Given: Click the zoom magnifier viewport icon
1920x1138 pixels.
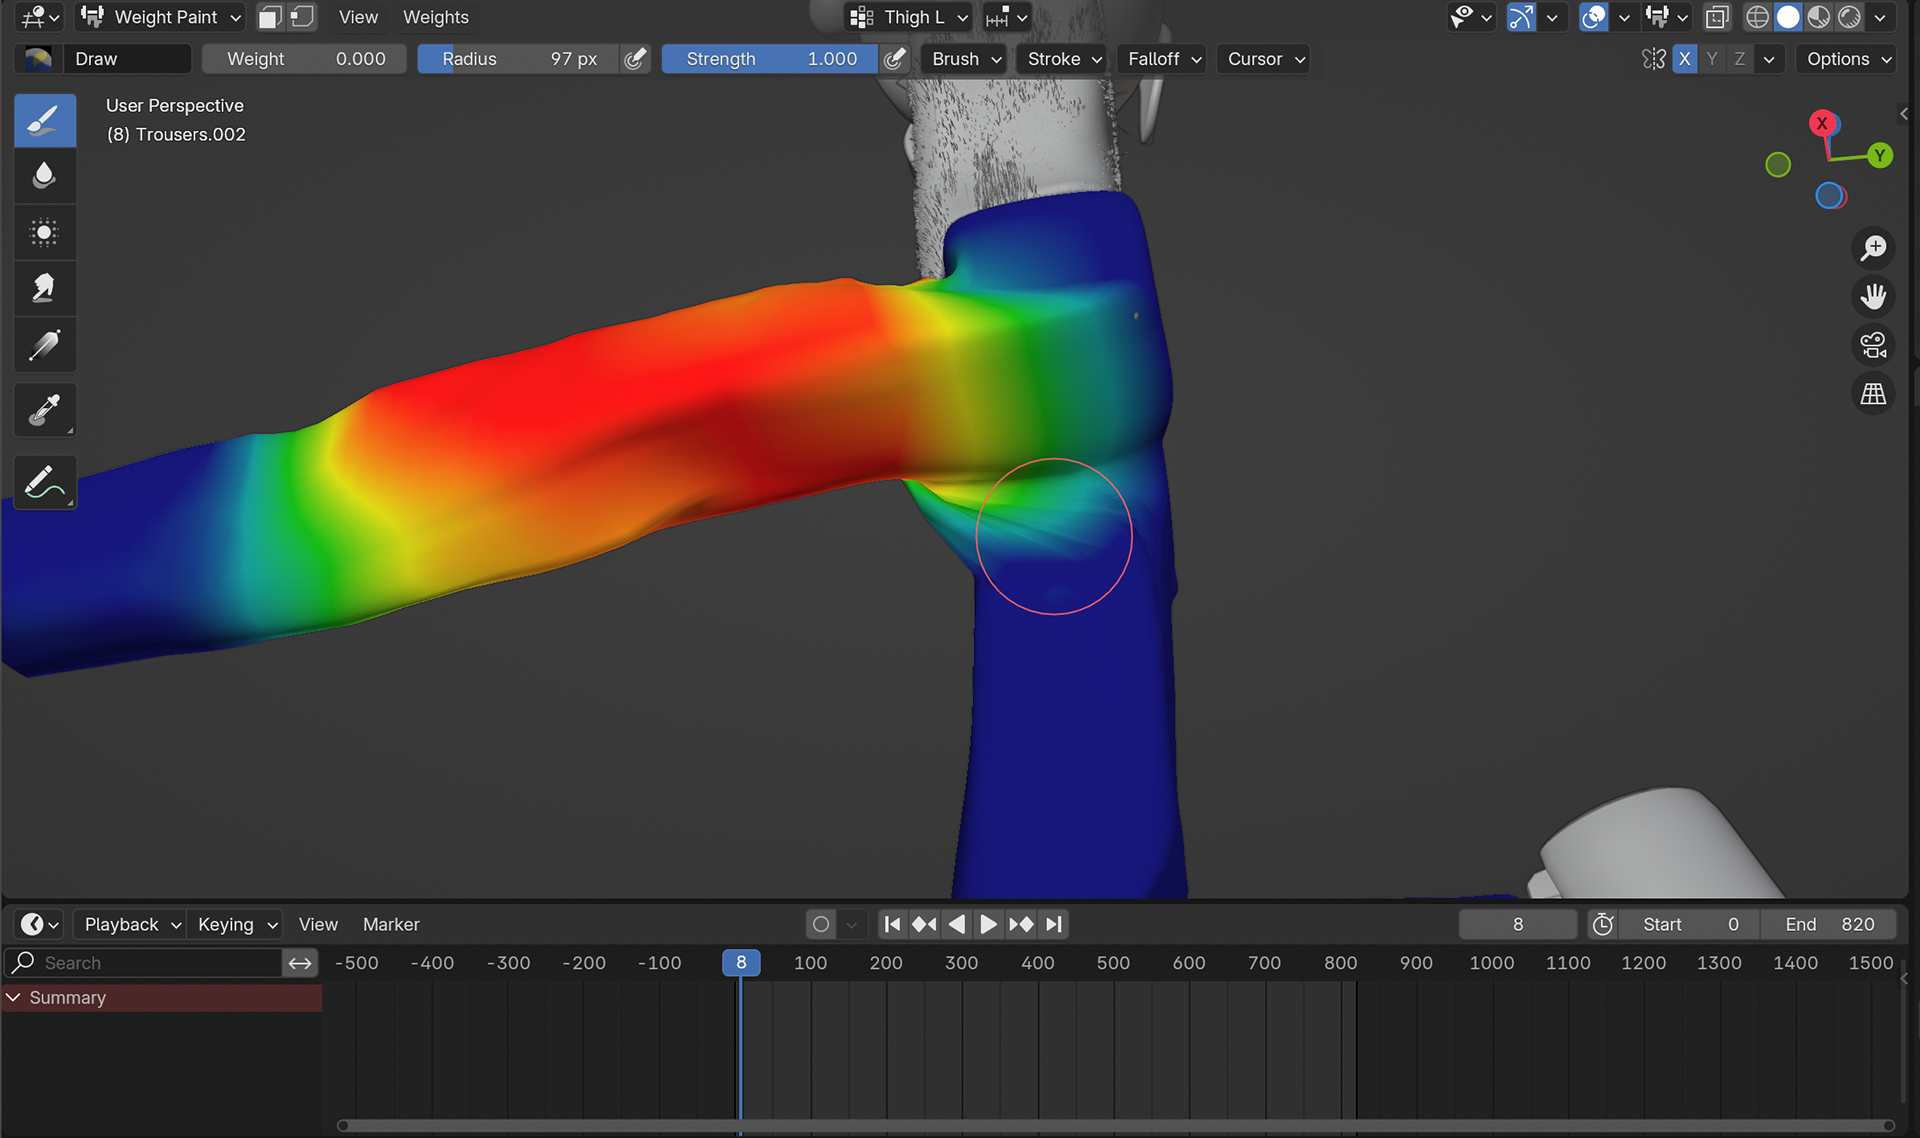Looking at the screenshot, I should tap(1873, 248).
